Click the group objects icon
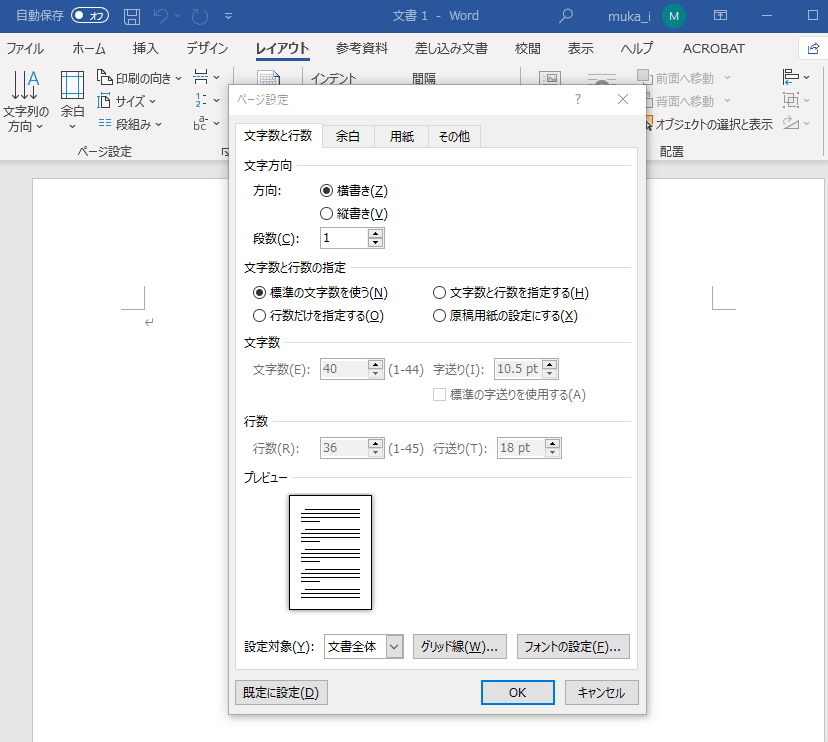 pyautogui.click(x=795, y=100)
